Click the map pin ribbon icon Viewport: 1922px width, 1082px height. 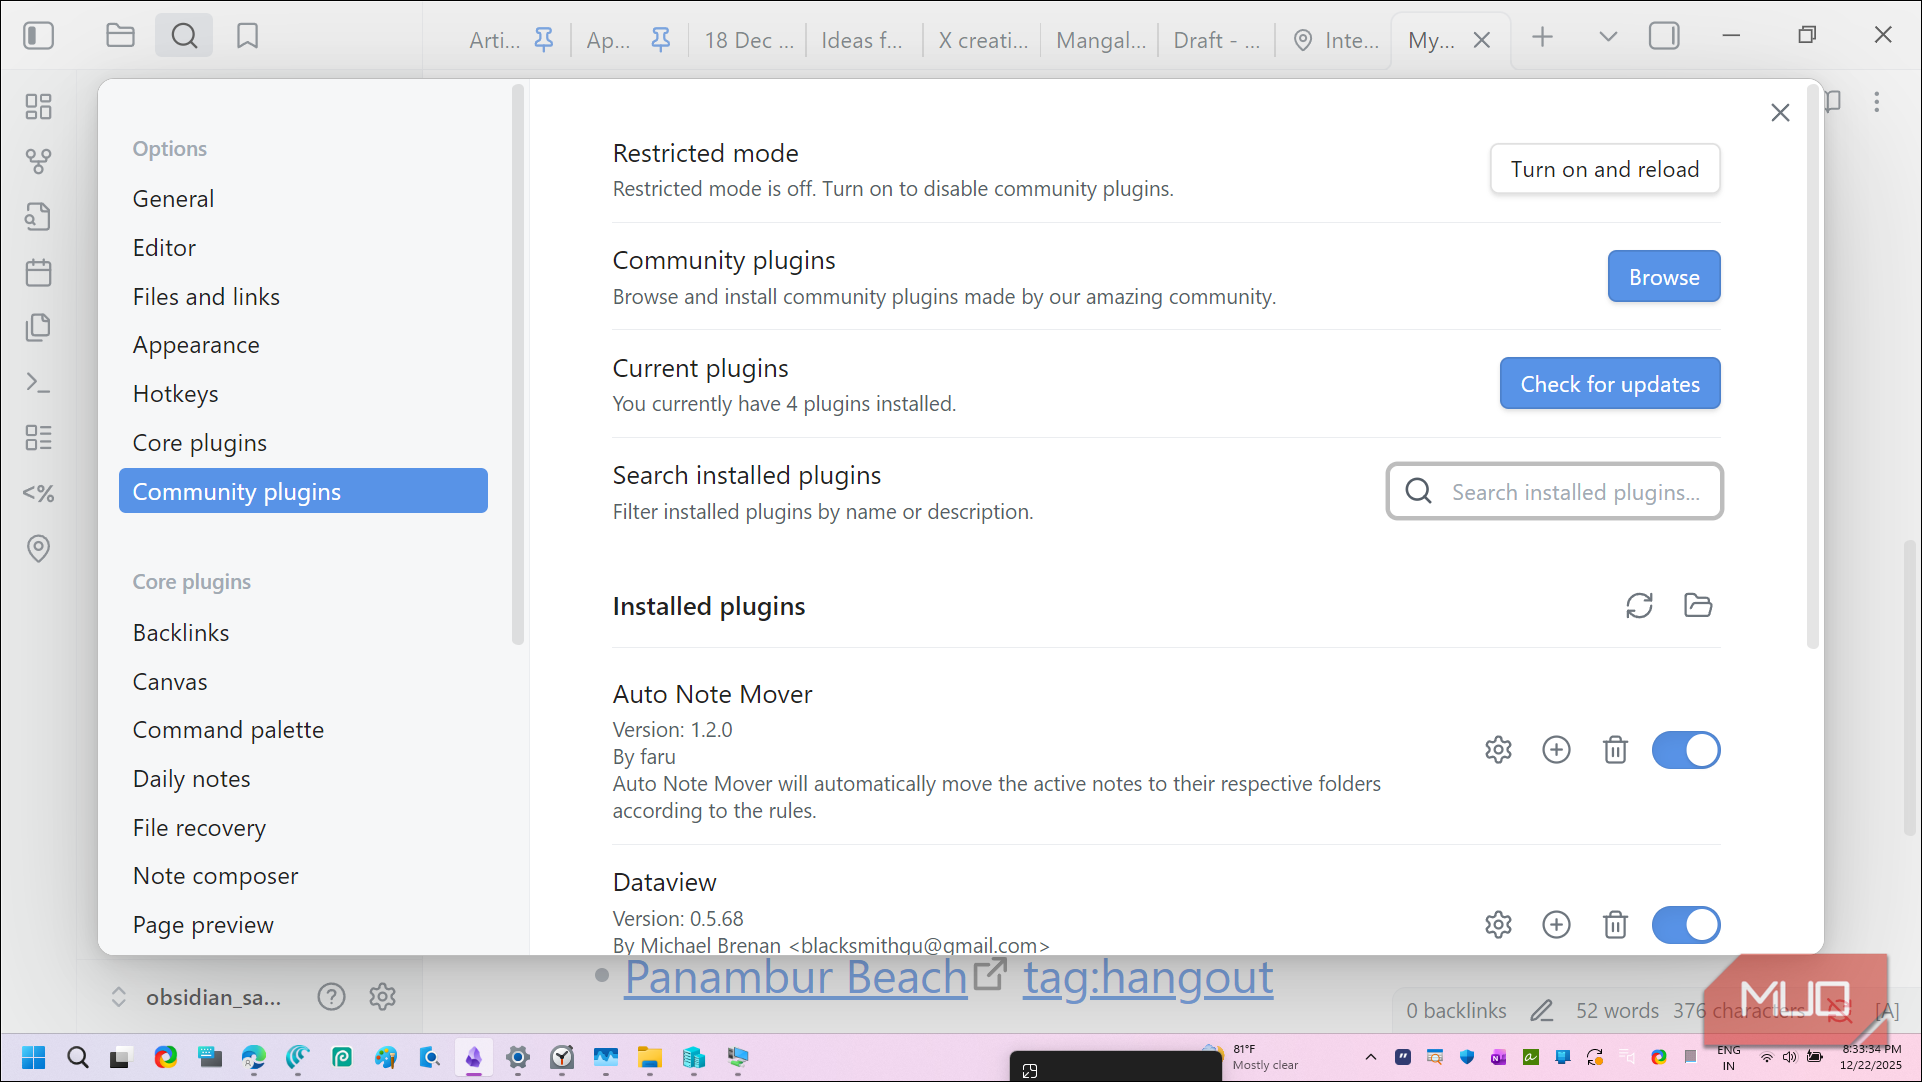coord(38,548)
